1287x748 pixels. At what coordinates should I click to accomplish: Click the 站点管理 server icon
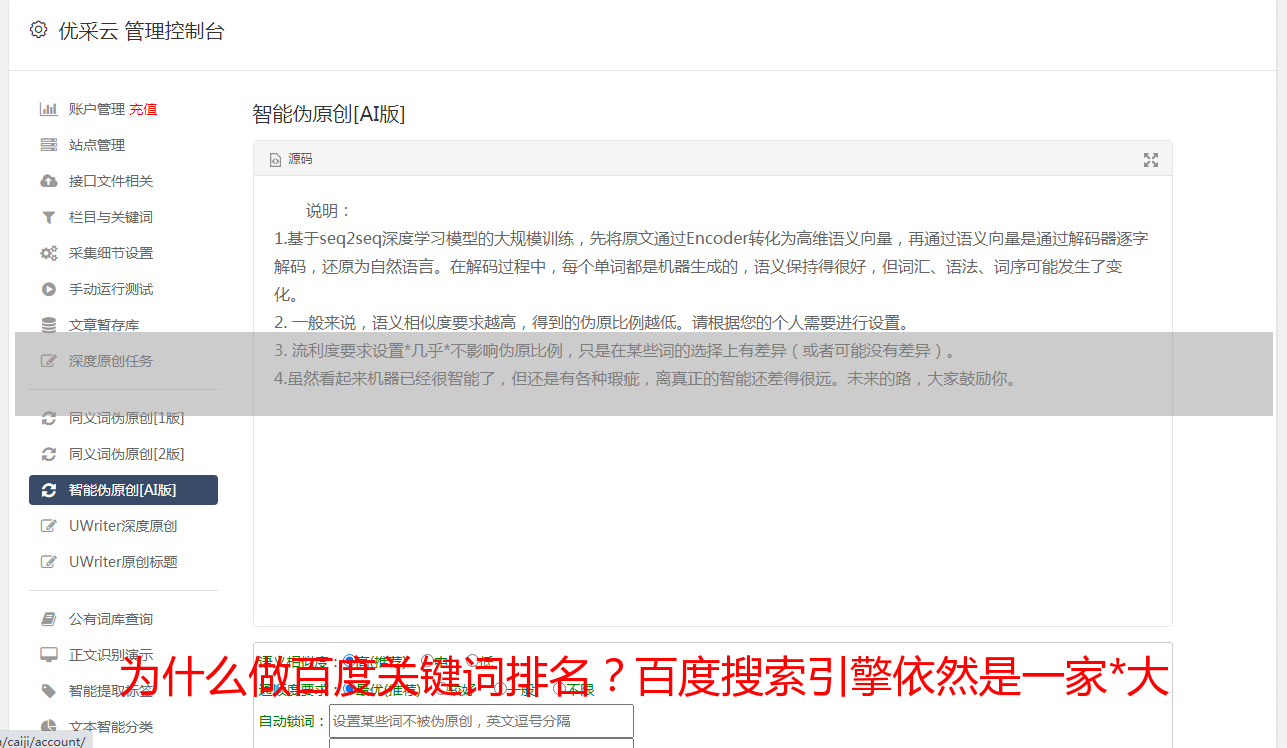[48, 145]
